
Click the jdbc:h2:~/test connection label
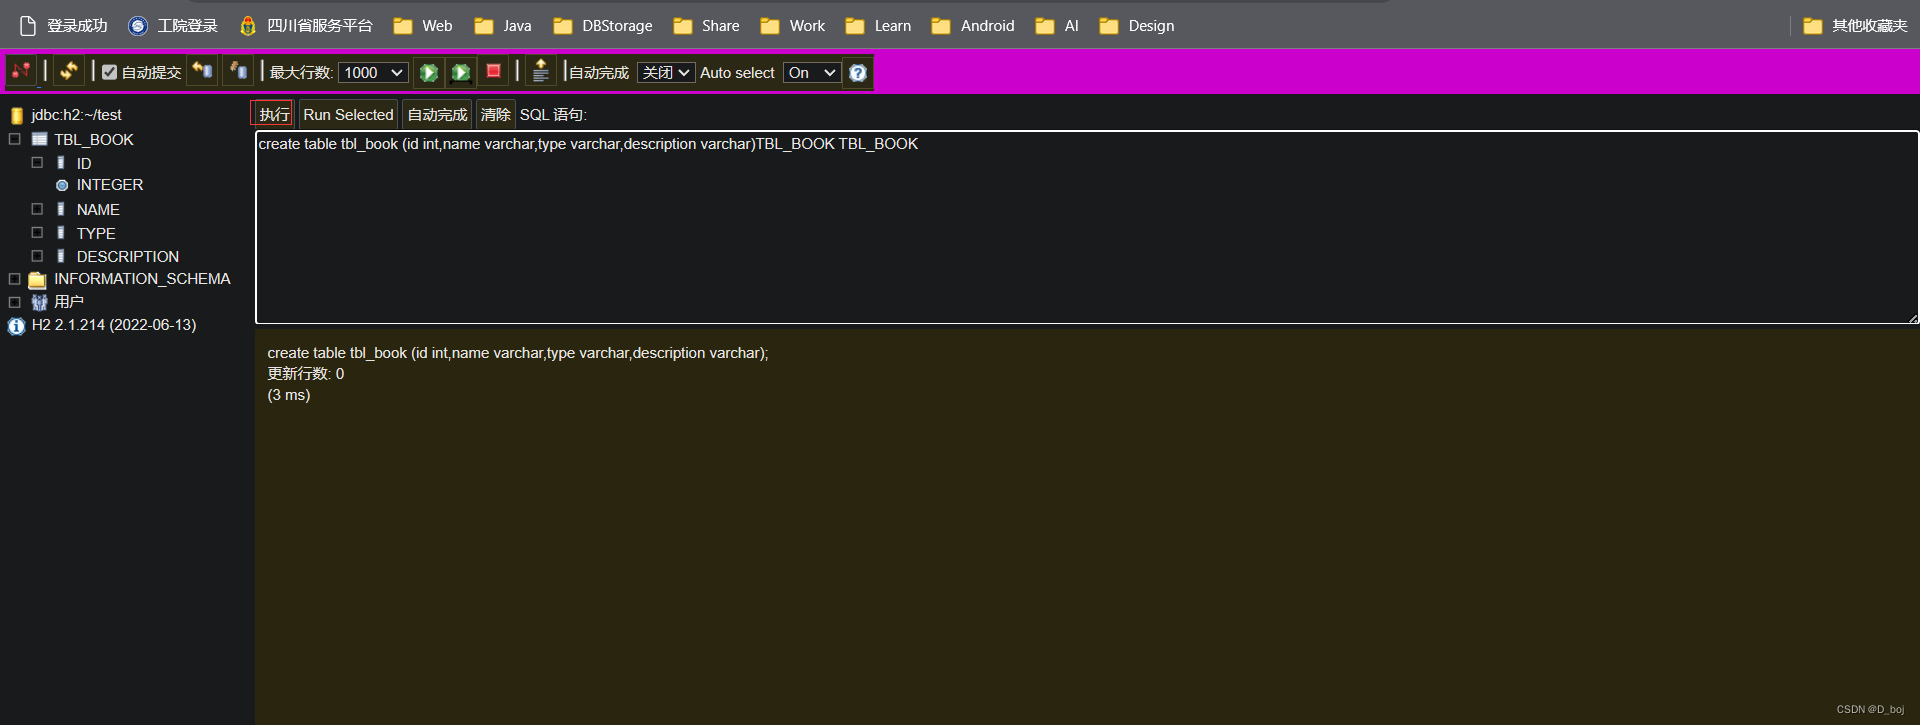point(76,115)
